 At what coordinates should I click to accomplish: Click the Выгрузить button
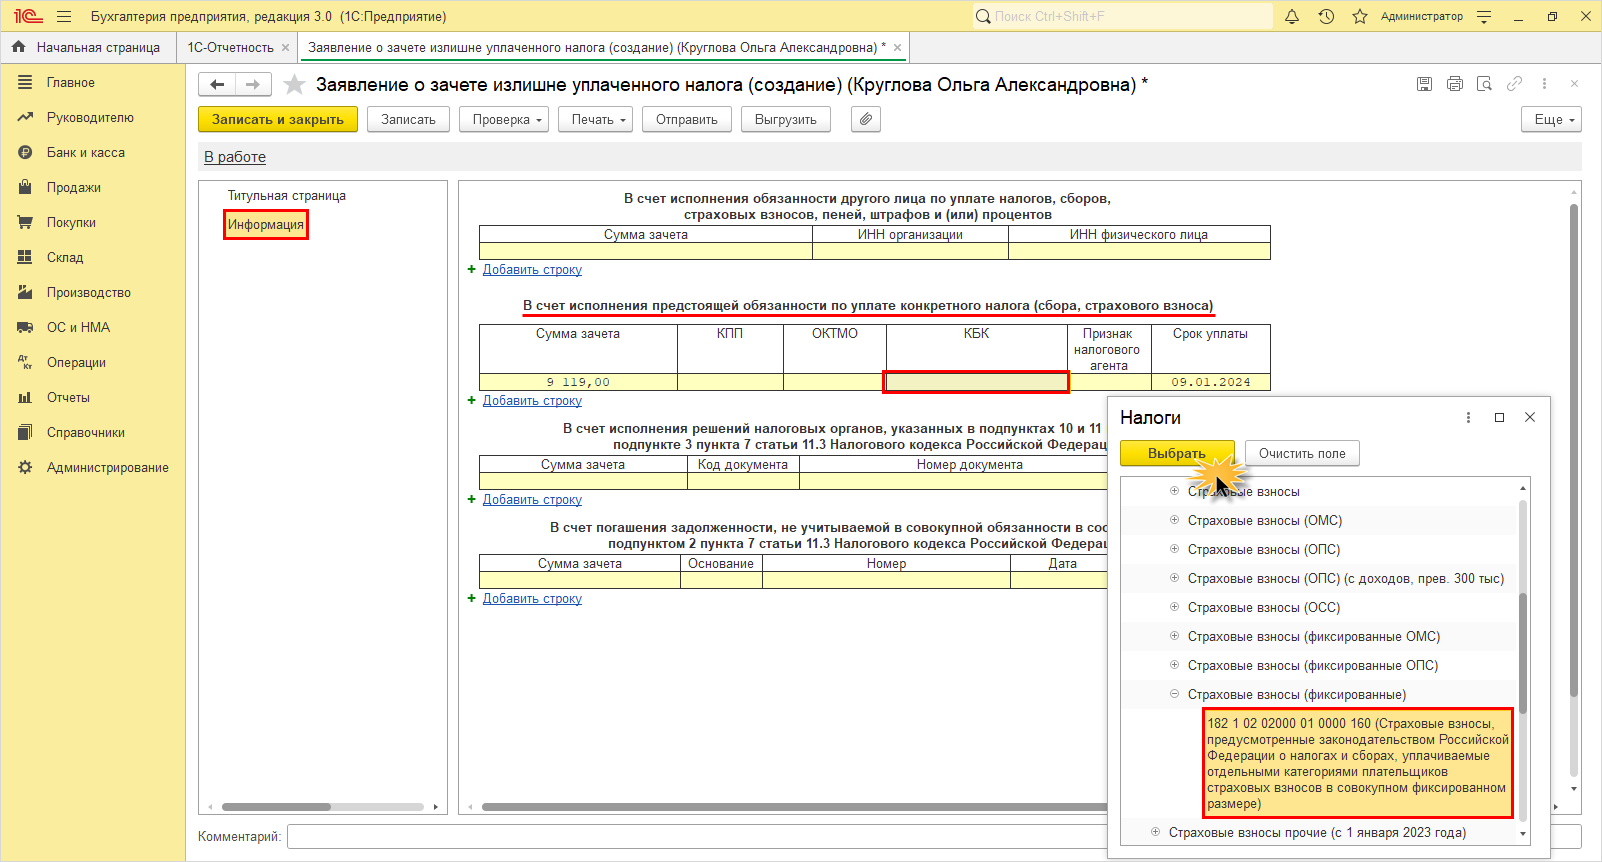tap(786, 119)
